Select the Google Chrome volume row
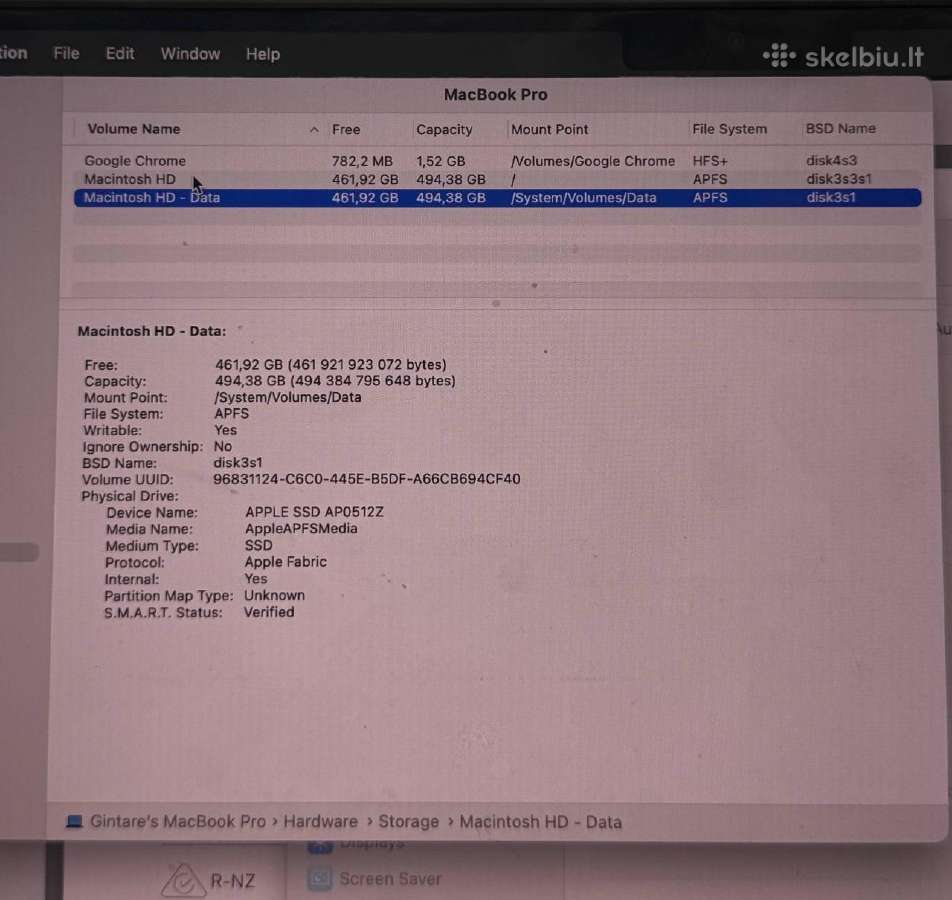 coord(497,161)
